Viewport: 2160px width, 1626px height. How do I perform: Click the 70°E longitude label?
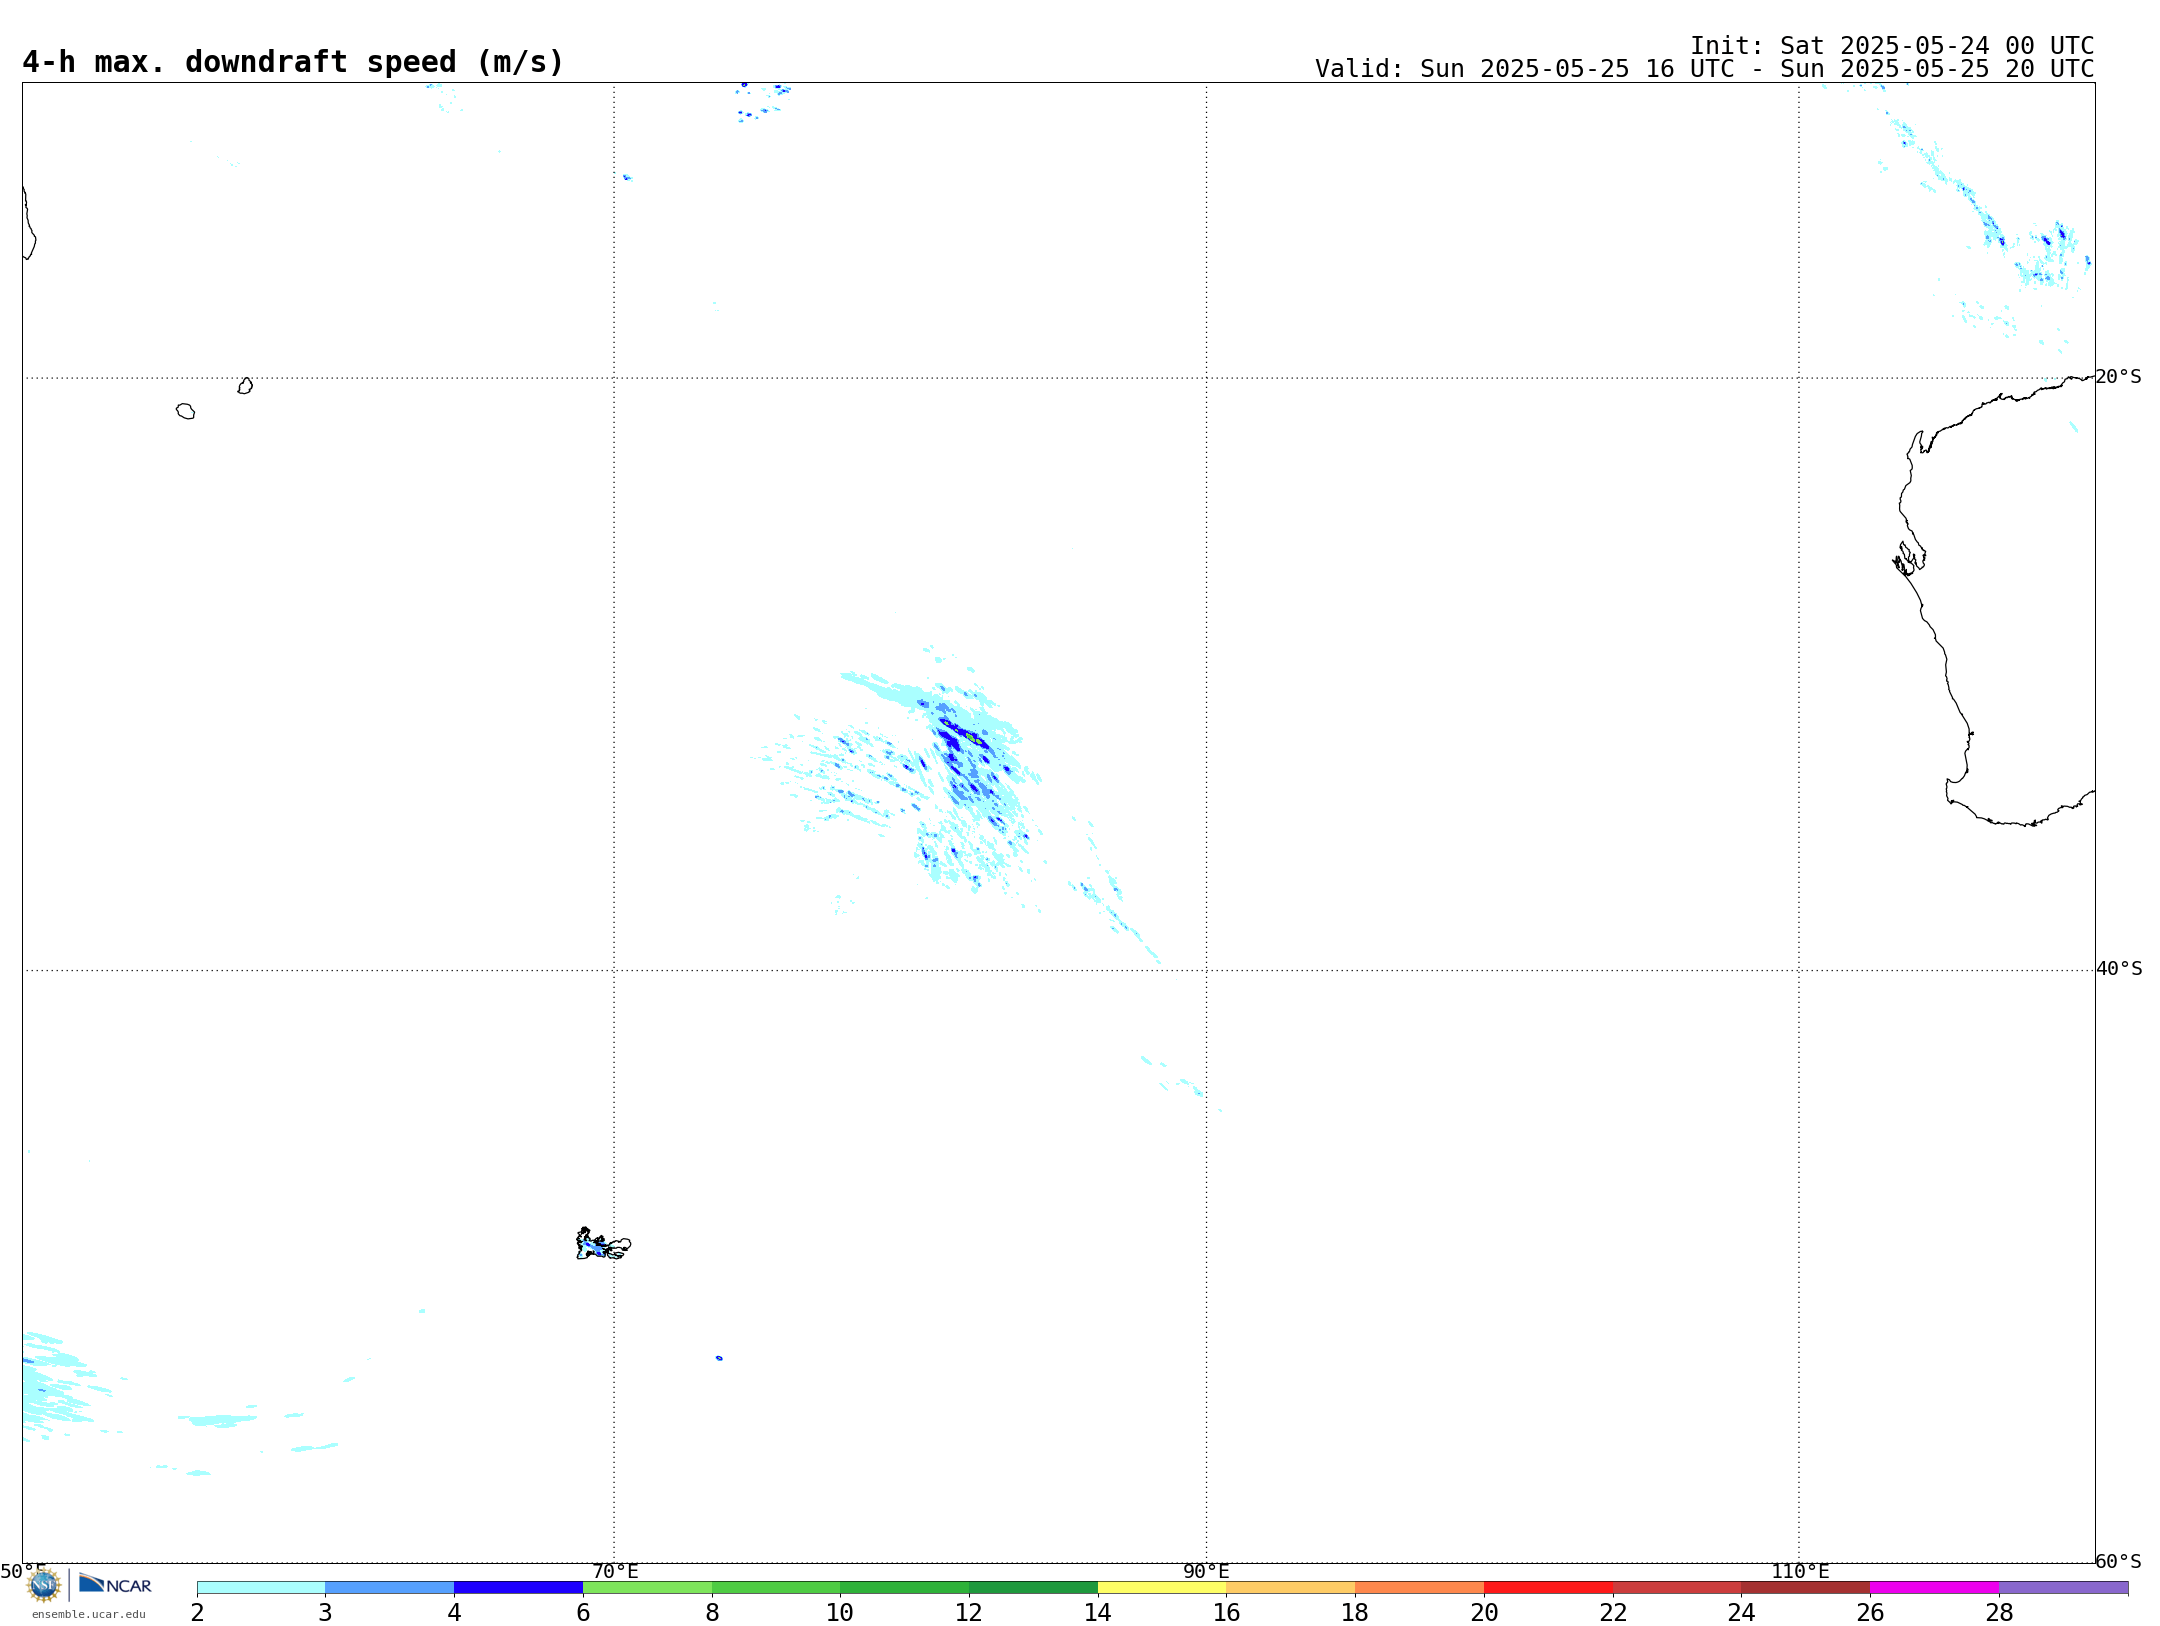(x=615, y=1571)
